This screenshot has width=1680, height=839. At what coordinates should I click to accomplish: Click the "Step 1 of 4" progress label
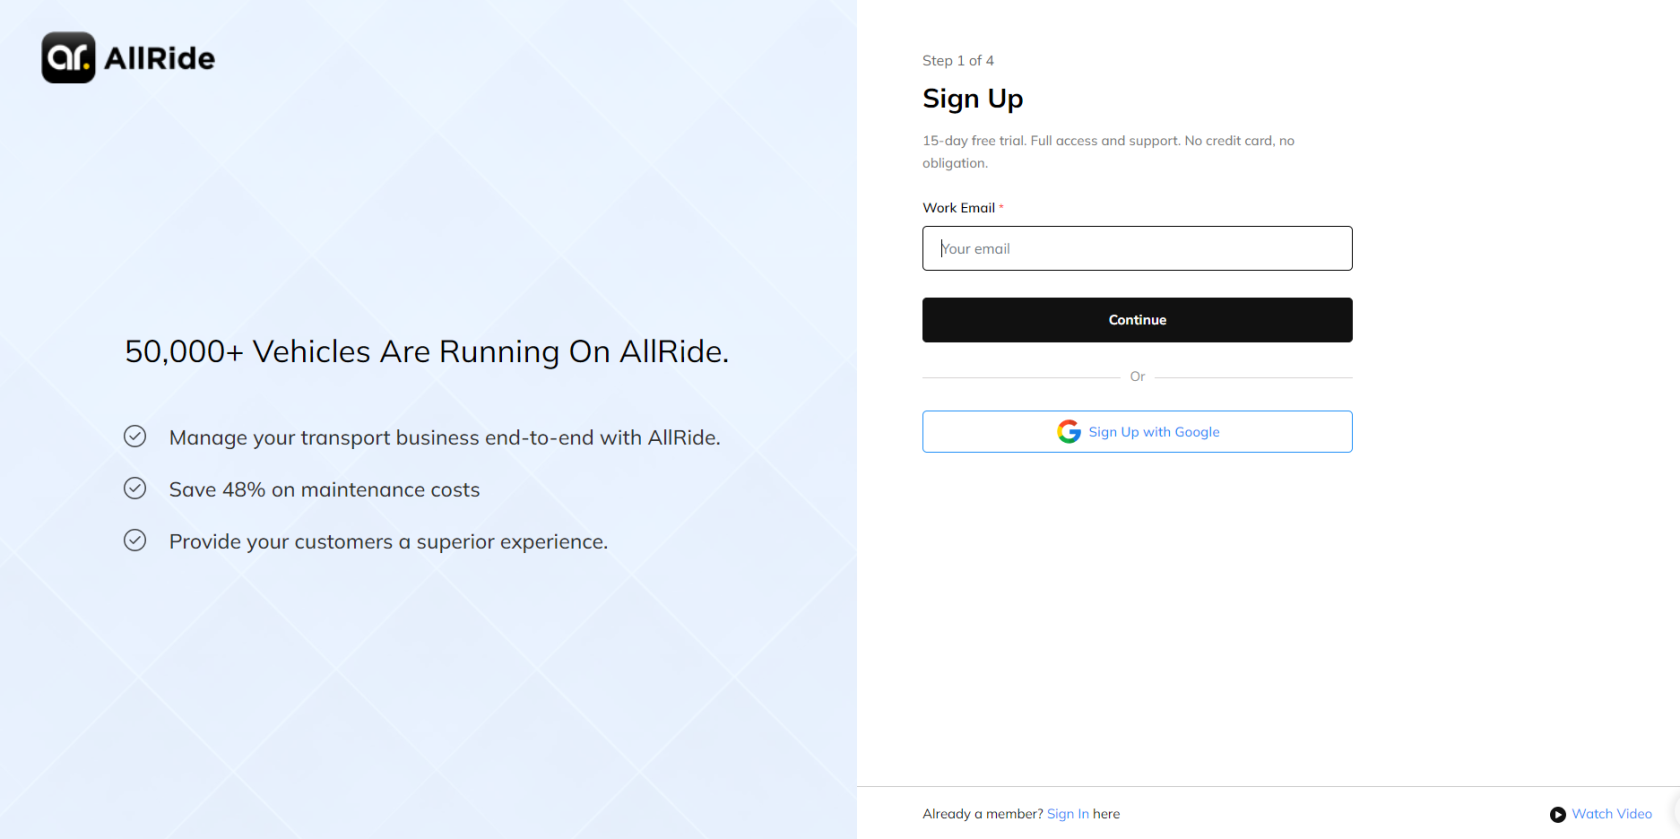point(958,60)
